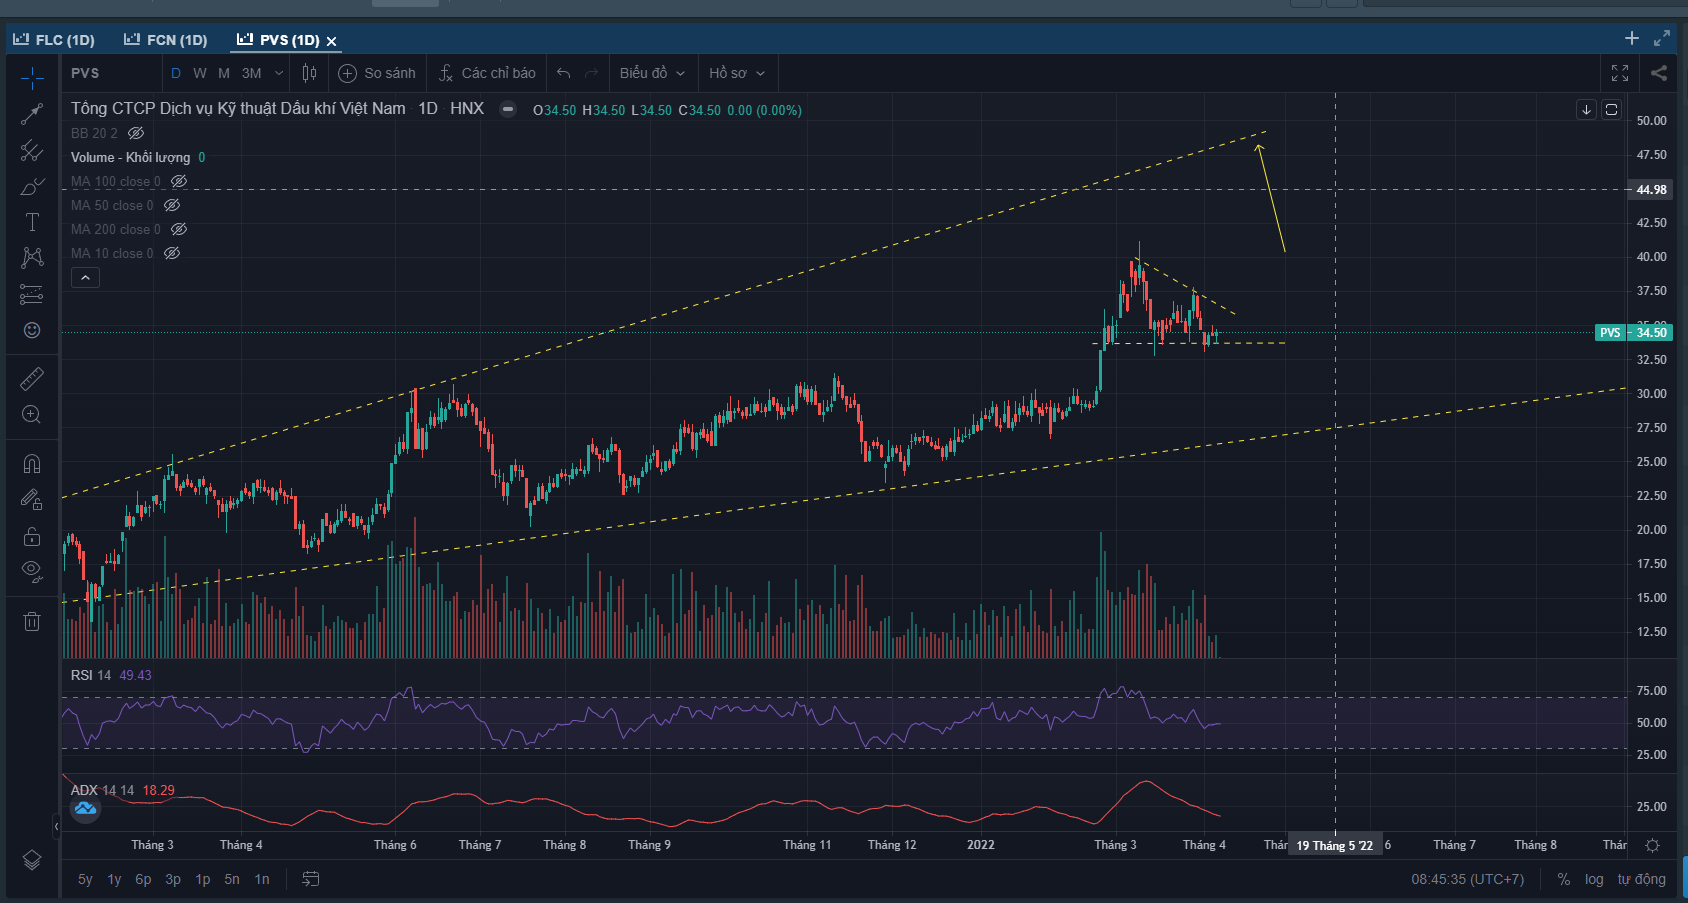Open the pitchfork and Gann tools
This screenshot has height=903, width=1688.
pos(32,150)
